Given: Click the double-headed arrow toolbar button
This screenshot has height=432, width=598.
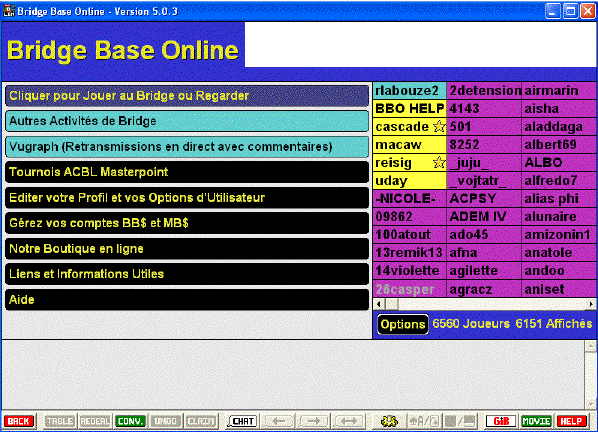Looking at the screenshot, I should (349, 421).
